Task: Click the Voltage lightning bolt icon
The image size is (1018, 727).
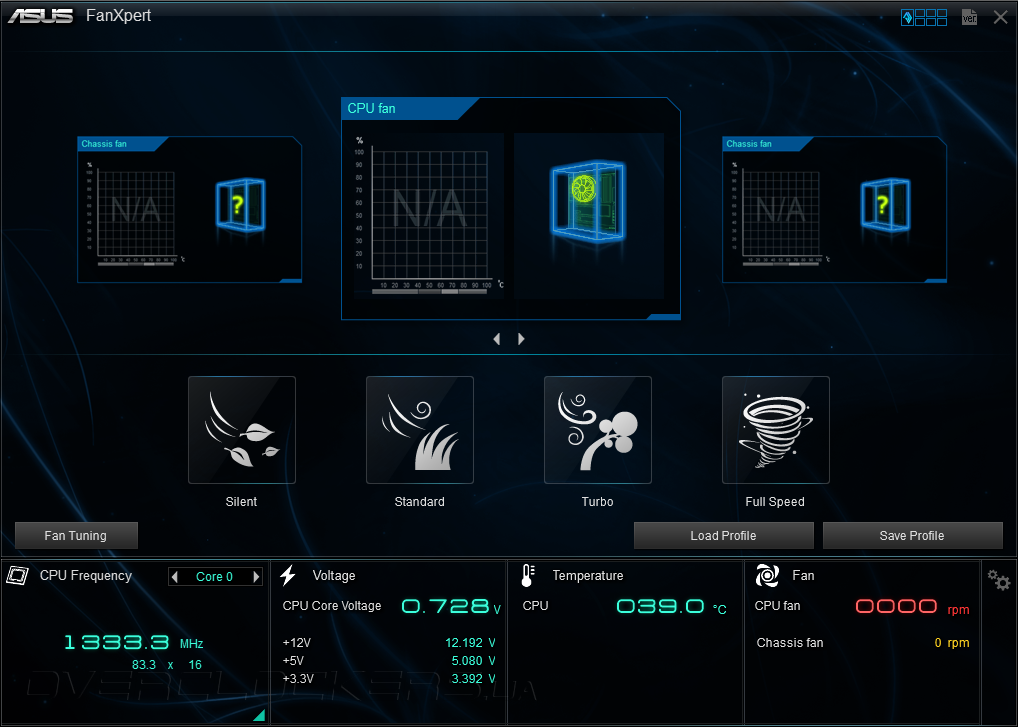Action: click(288, 575)
